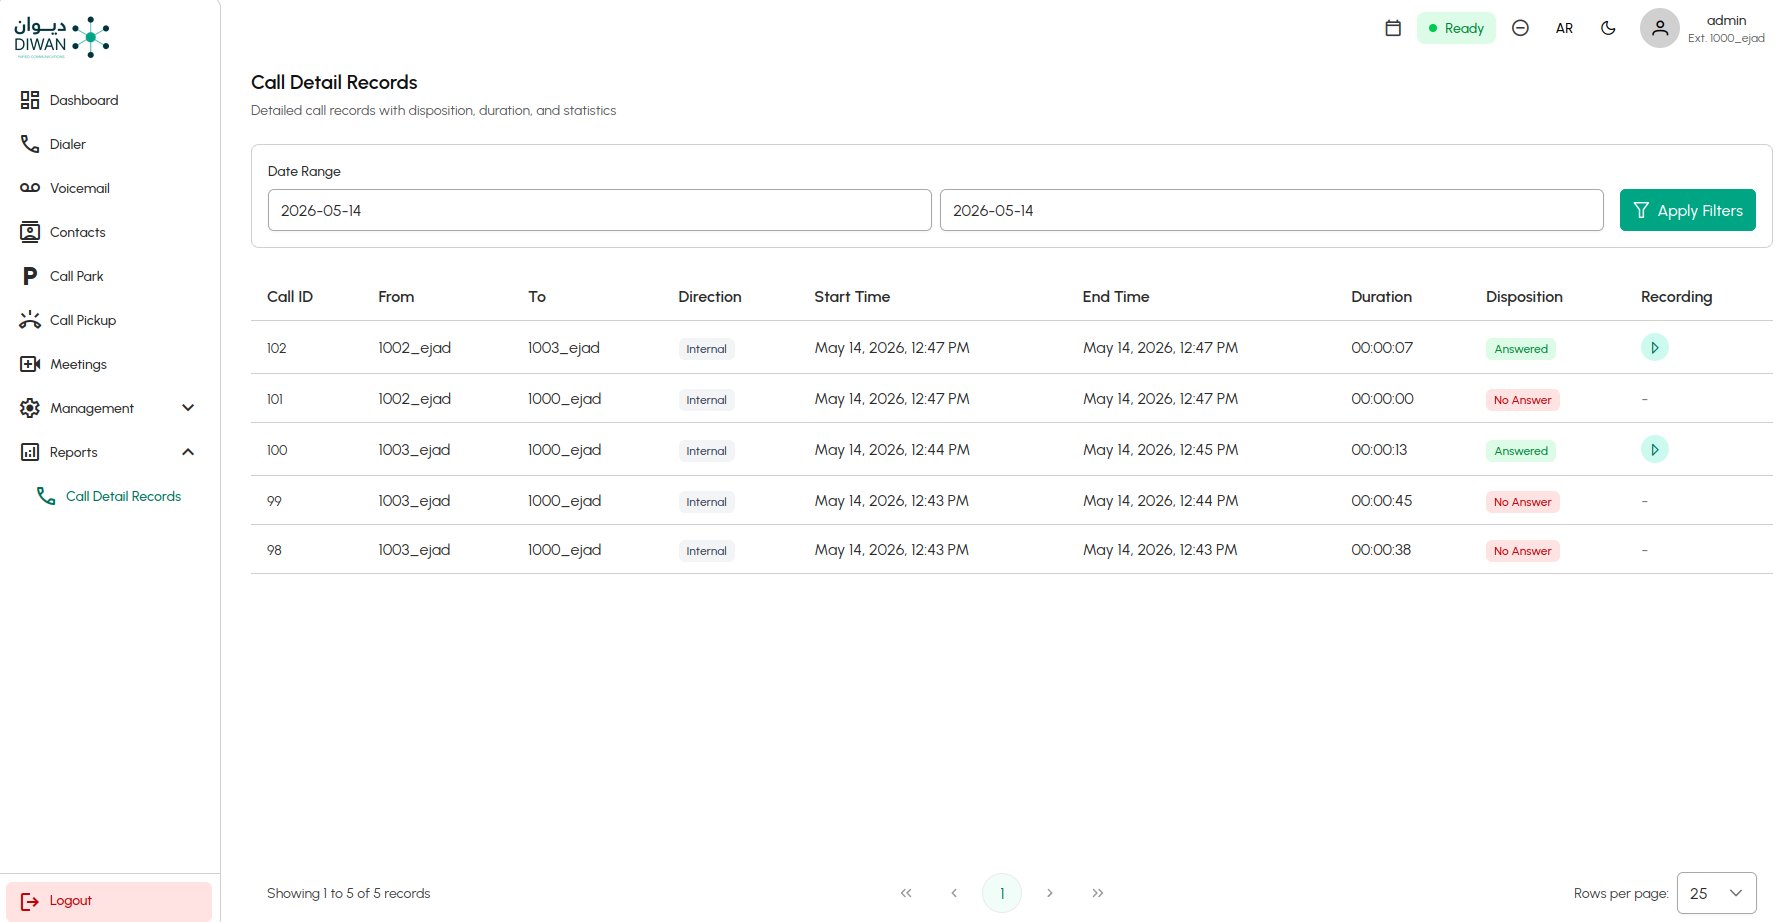The width and height of the screenshot is (1789, 922).
Task: Click the Reports chart icon
Action: 30,452
